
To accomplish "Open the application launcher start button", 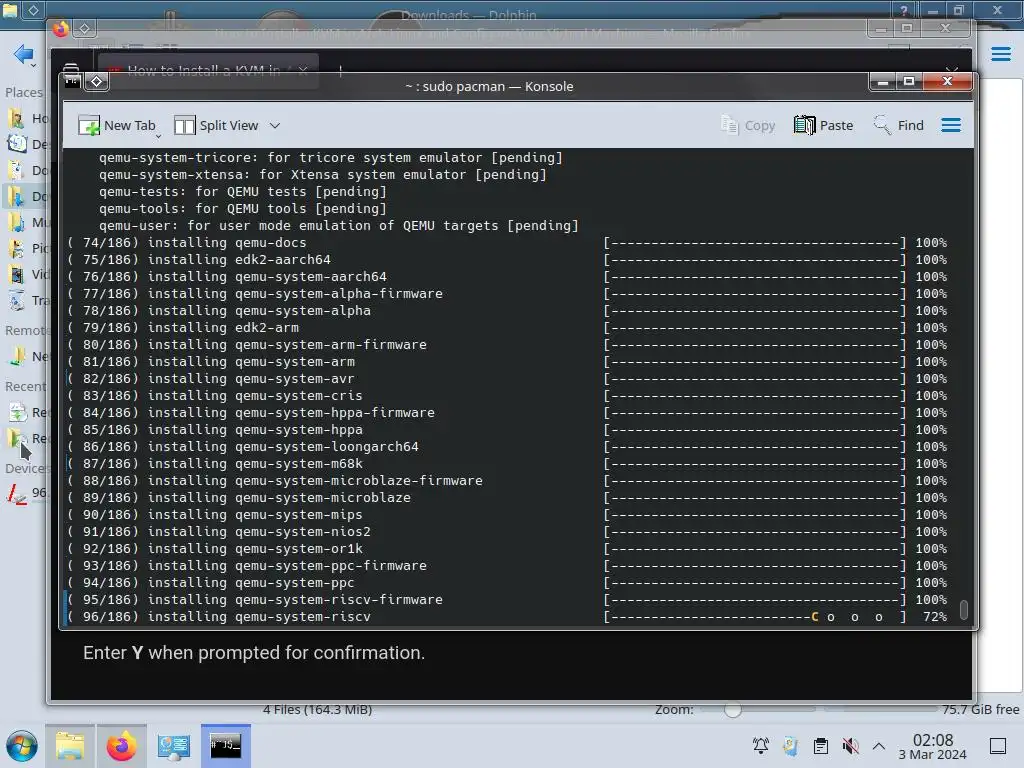I will click(x=22, y=746).
